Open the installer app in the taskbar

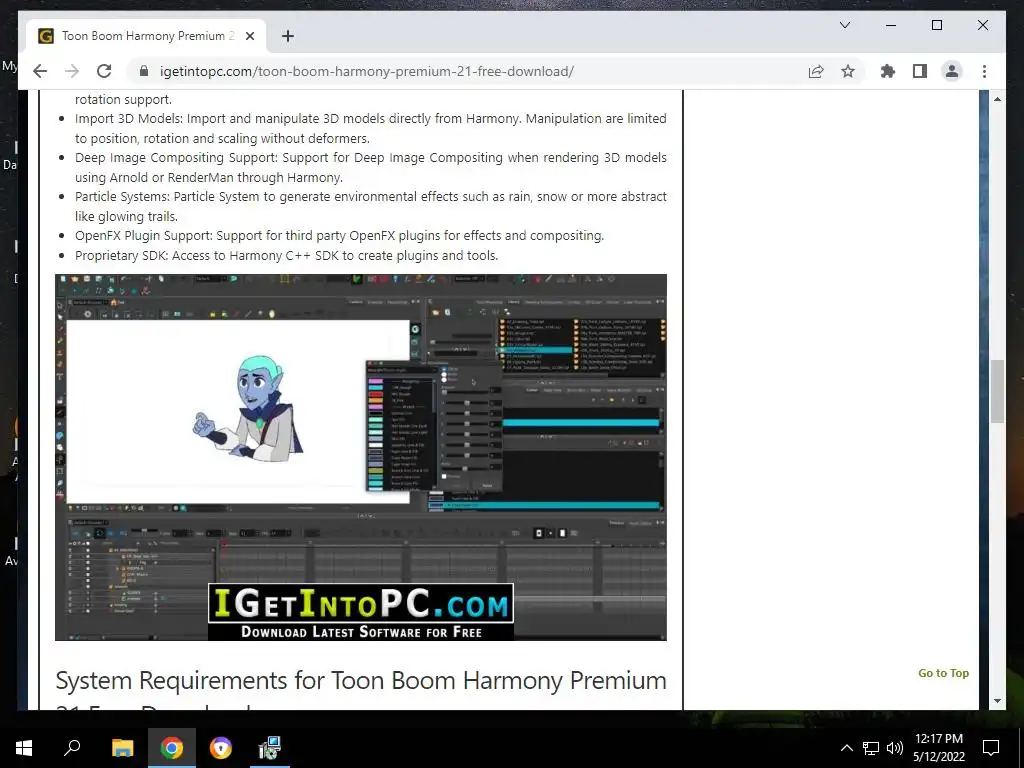(269, 748)
